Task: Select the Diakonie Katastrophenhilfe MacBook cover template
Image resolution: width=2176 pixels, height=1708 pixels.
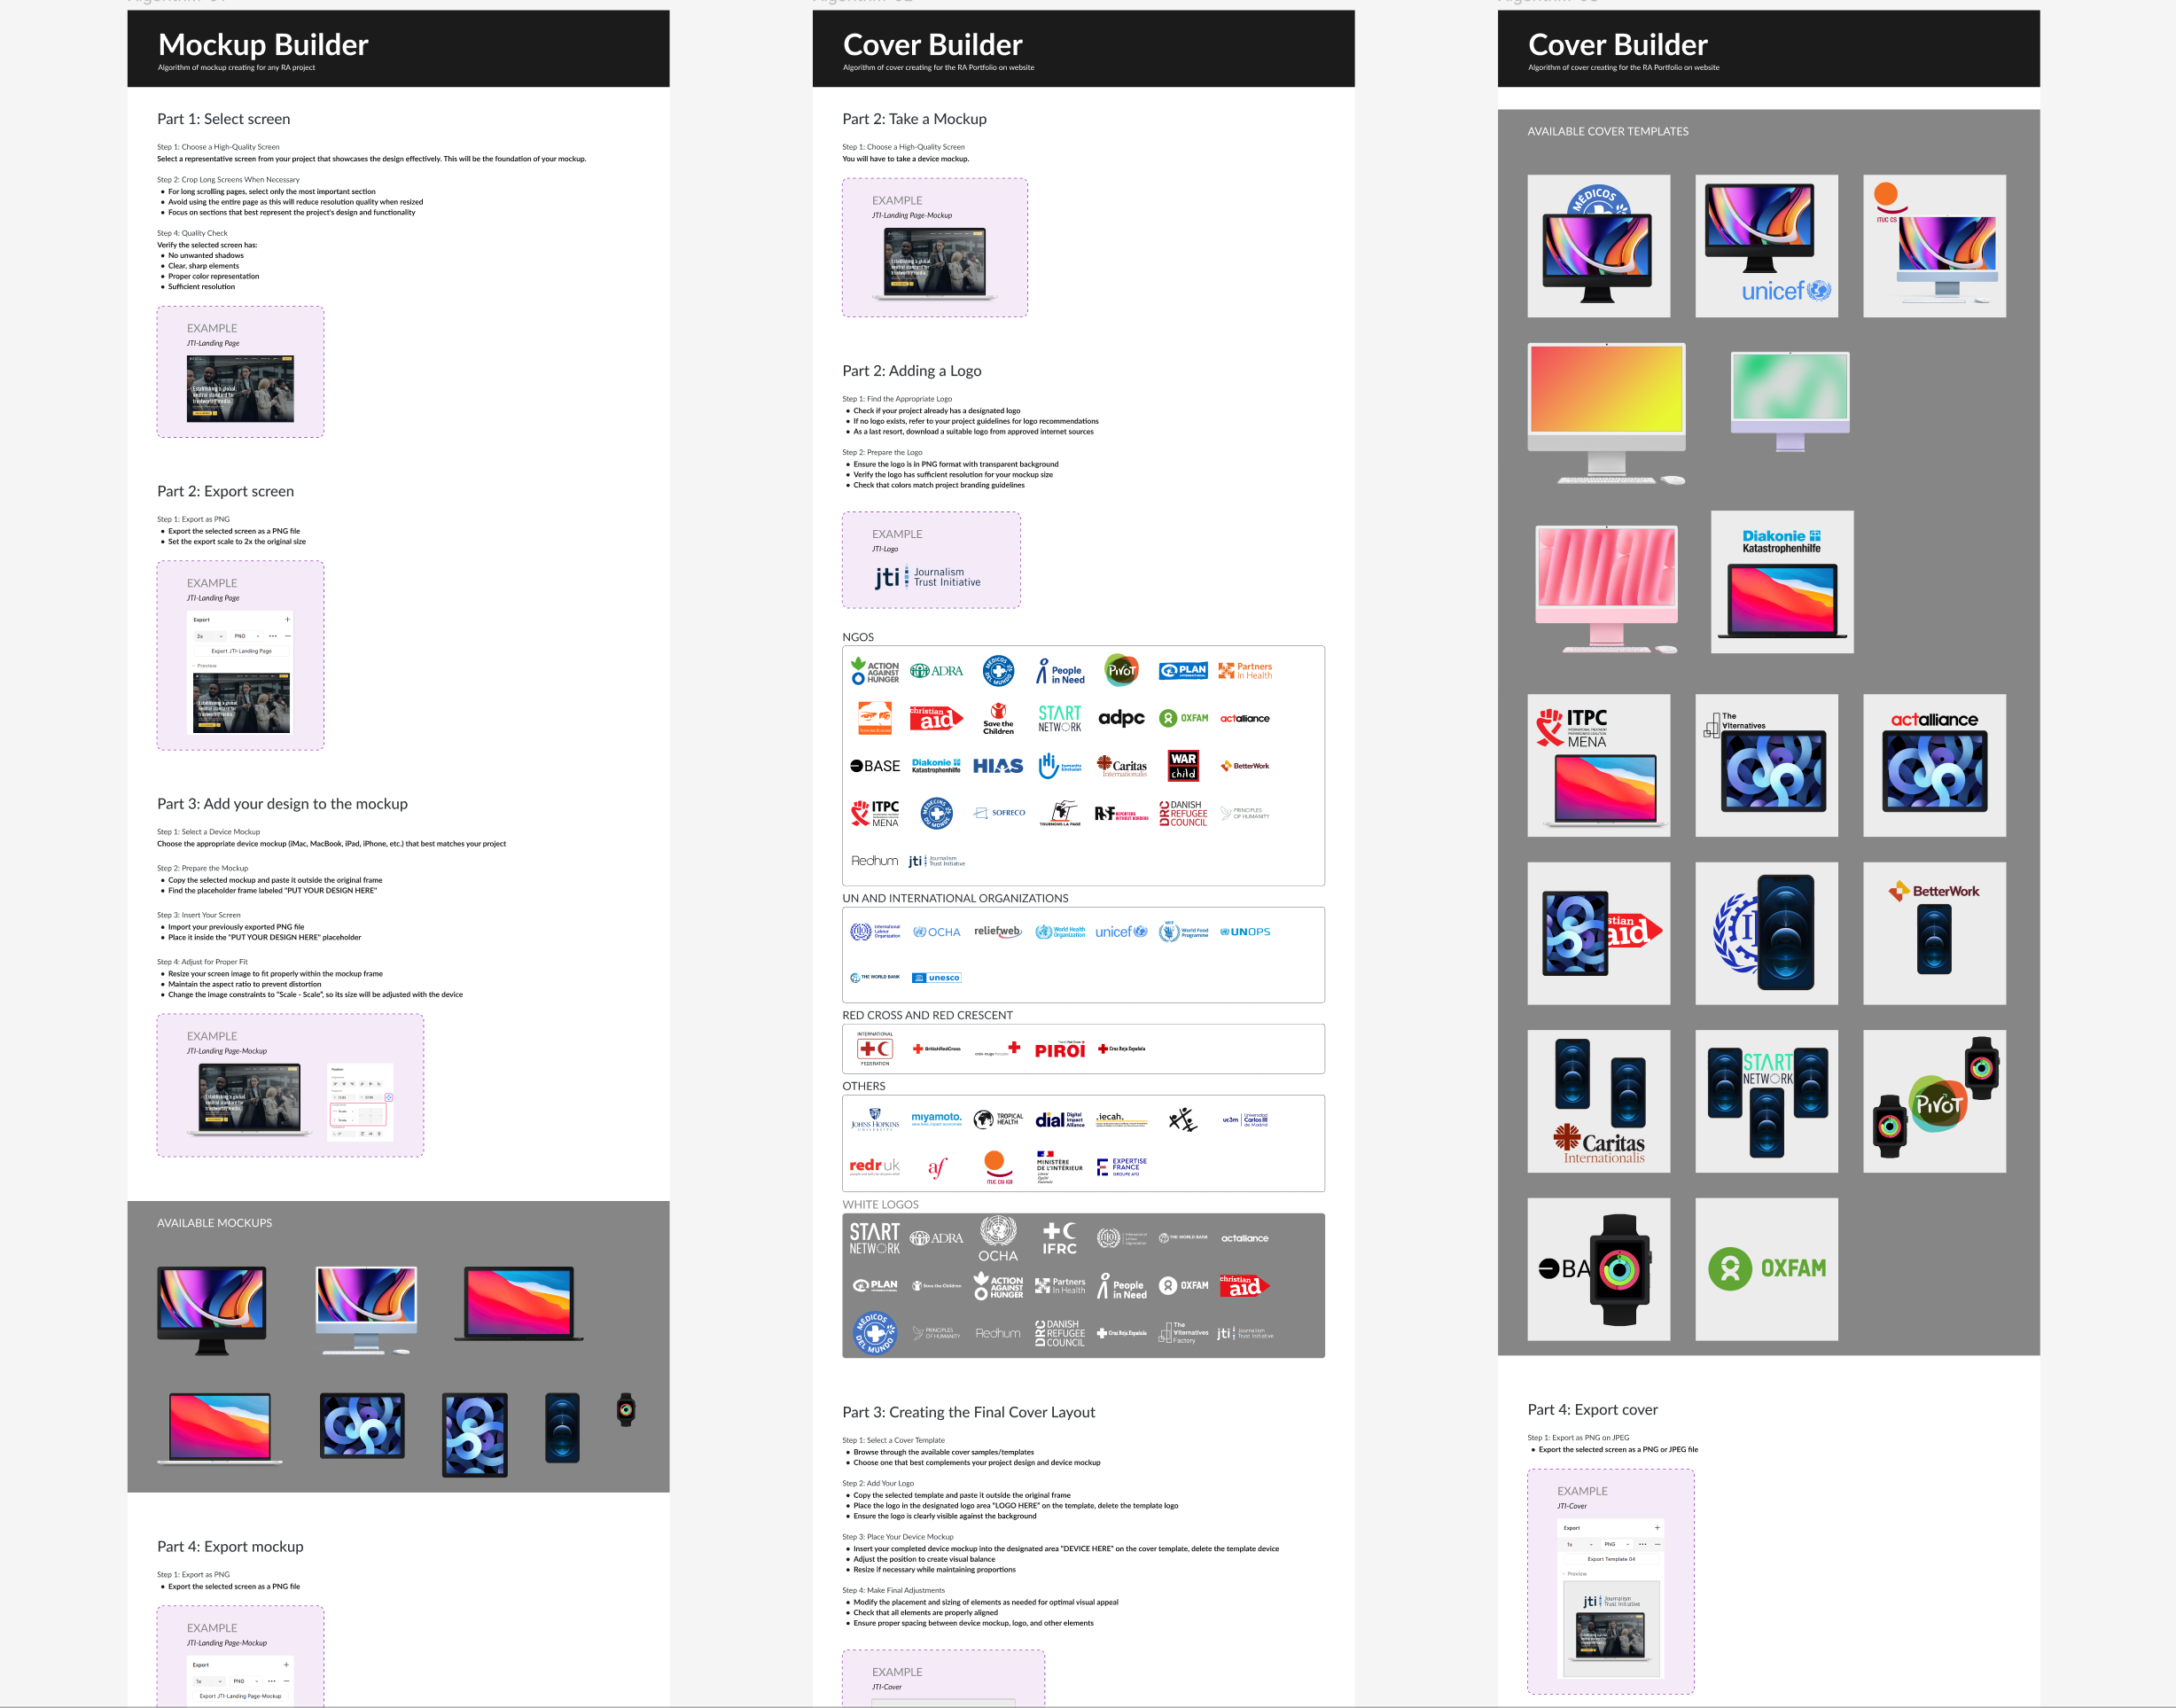Action: [x=1783, y=582]
